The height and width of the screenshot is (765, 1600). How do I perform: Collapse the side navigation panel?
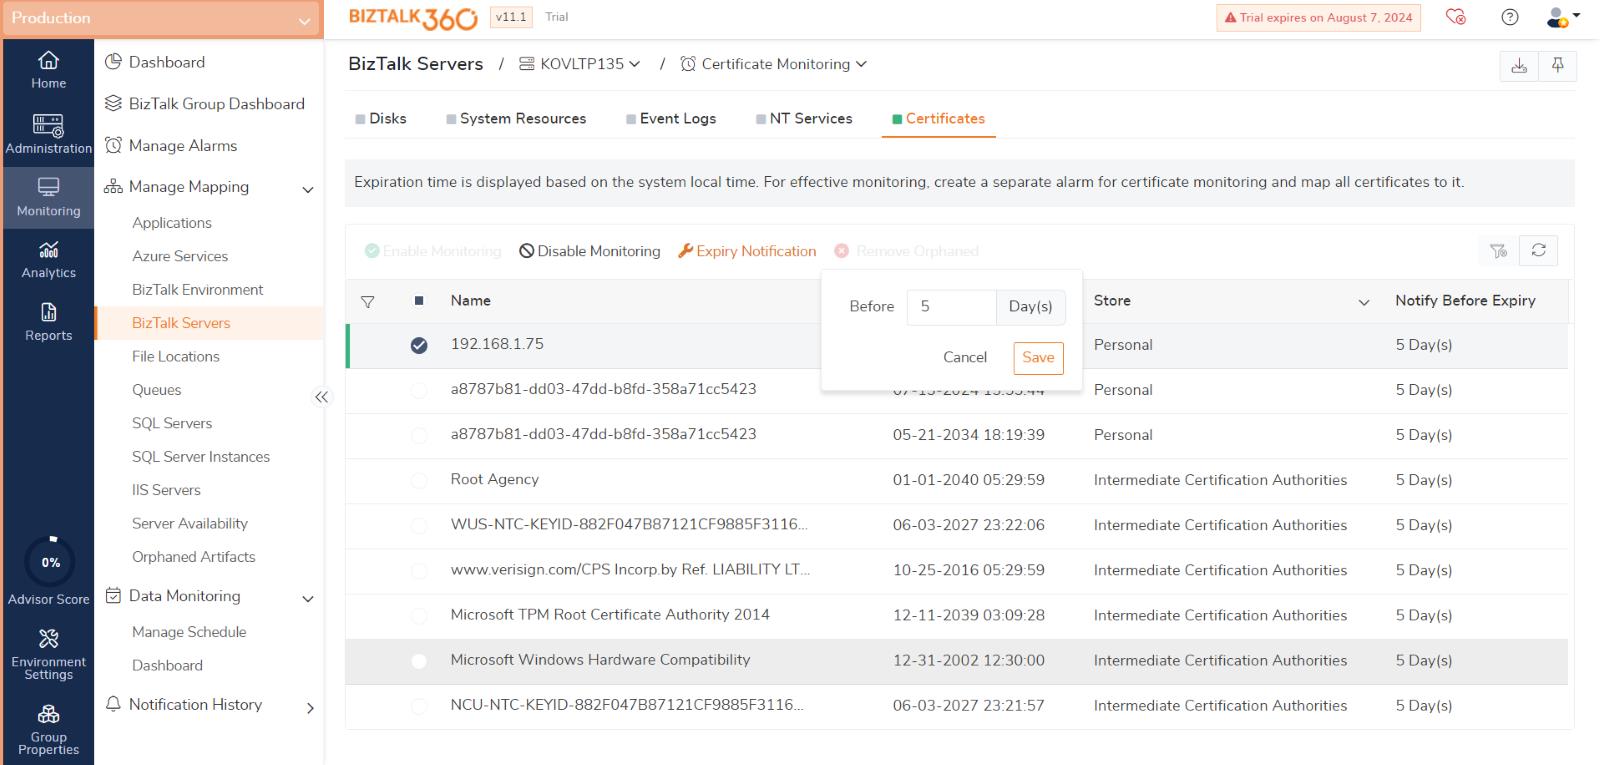pos(321,397)
